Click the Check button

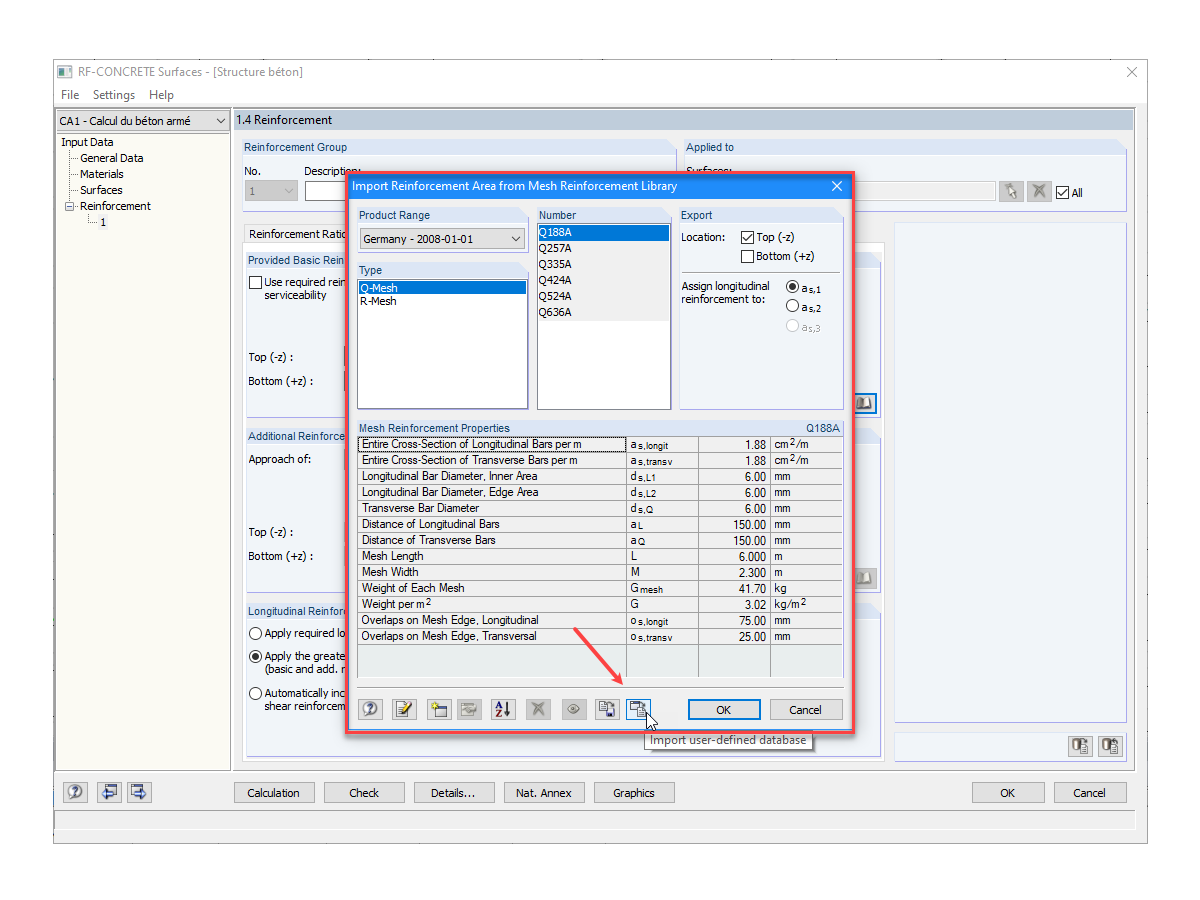(364, 793)
